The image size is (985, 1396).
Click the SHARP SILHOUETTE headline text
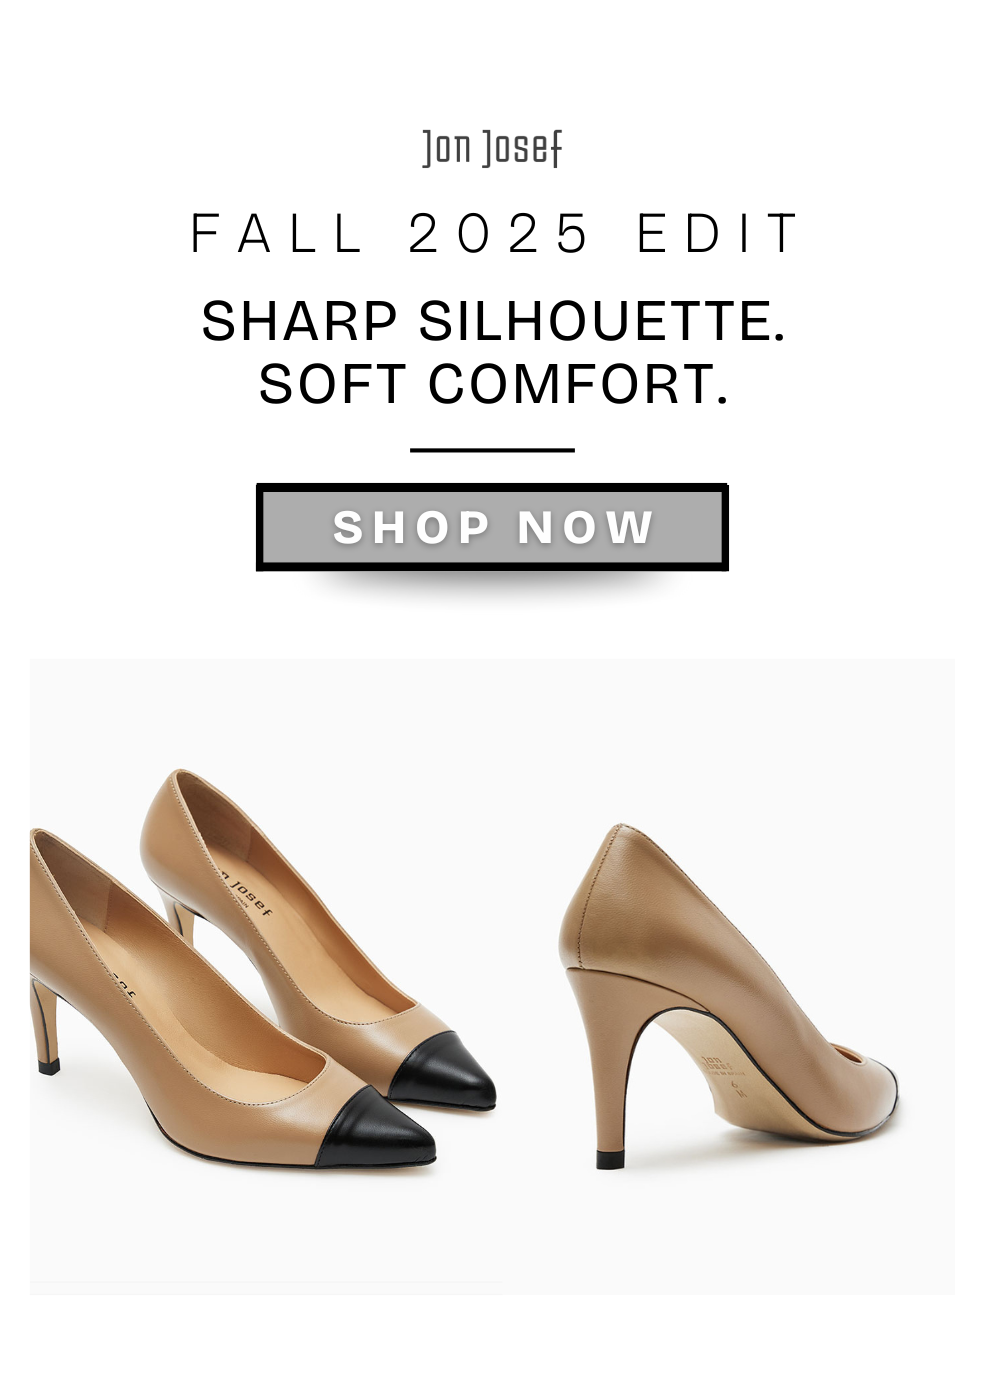[493, 321]
